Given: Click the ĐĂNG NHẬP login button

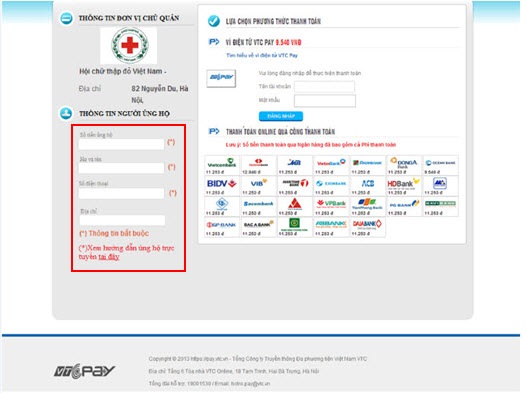Looking at the screenshot, I should [281, 116].
